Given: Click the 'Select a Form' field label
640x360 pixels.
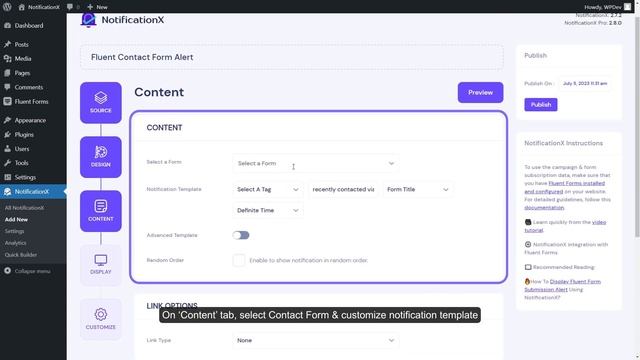Looking at the screenshot, I should tap(164, 162).
